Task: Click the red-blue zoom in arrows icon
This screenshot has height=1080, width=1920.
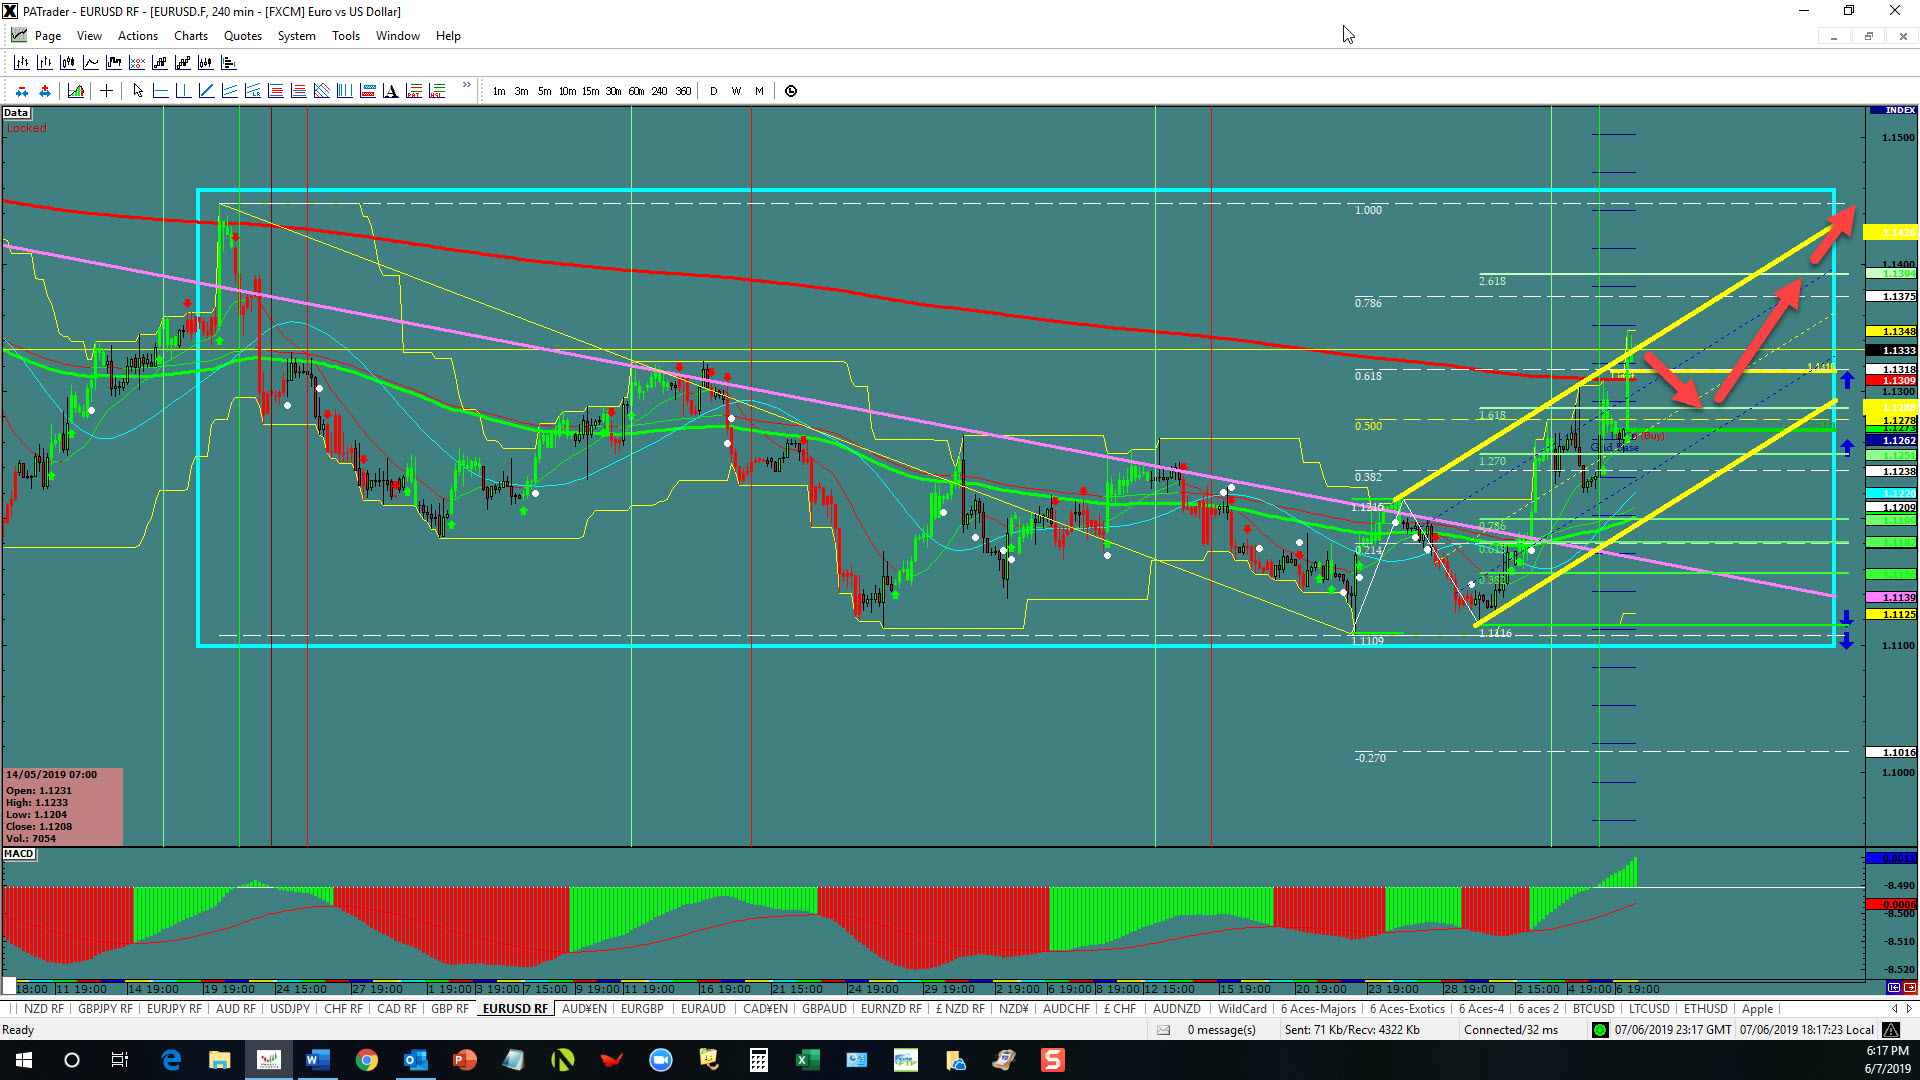Action: [x=44, y=91]
